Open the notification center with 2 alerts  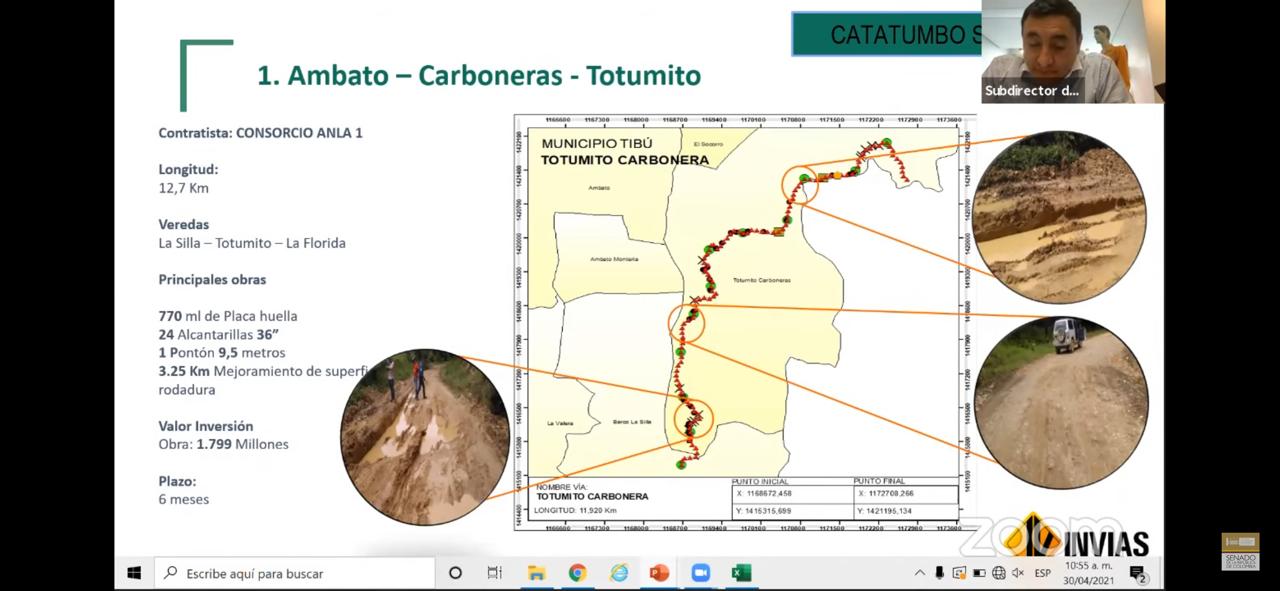pyautogui.click(x=1137, y=573)
